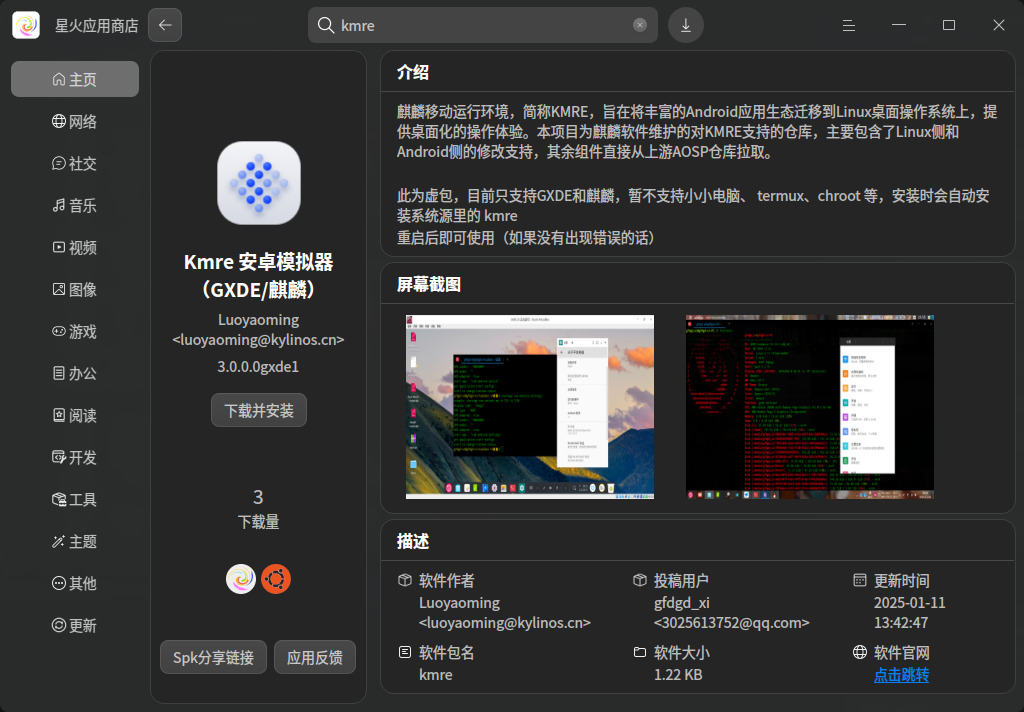Viewport: 1024px width, 712px height.
Task: Select the 游戏 category
Action: 74,331
